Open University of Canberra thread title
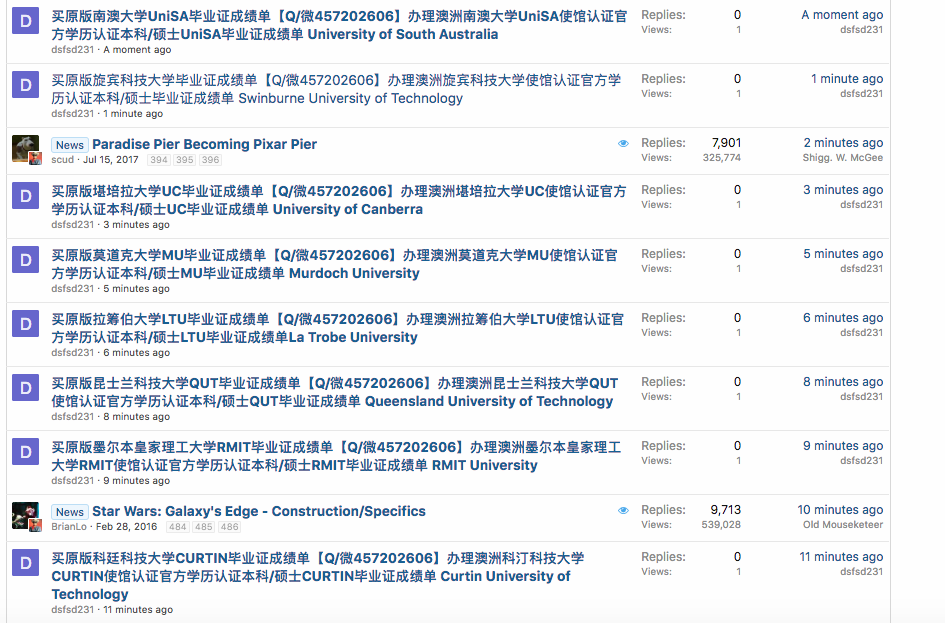The width and height of the screenshot is (945, 623). pyautogui.click(x=339, y=200)
